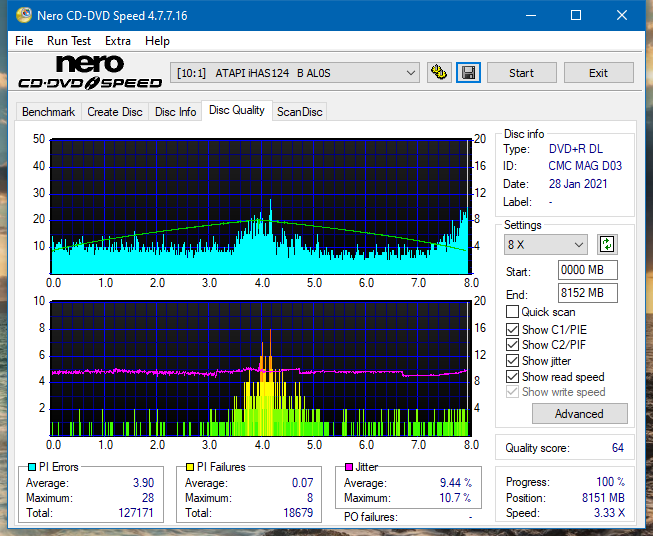The height and width of the screenshot is (536, 653).
Task: Switch to the Create Disc tab
Action: pyautogui.click(x=115, y=112)
